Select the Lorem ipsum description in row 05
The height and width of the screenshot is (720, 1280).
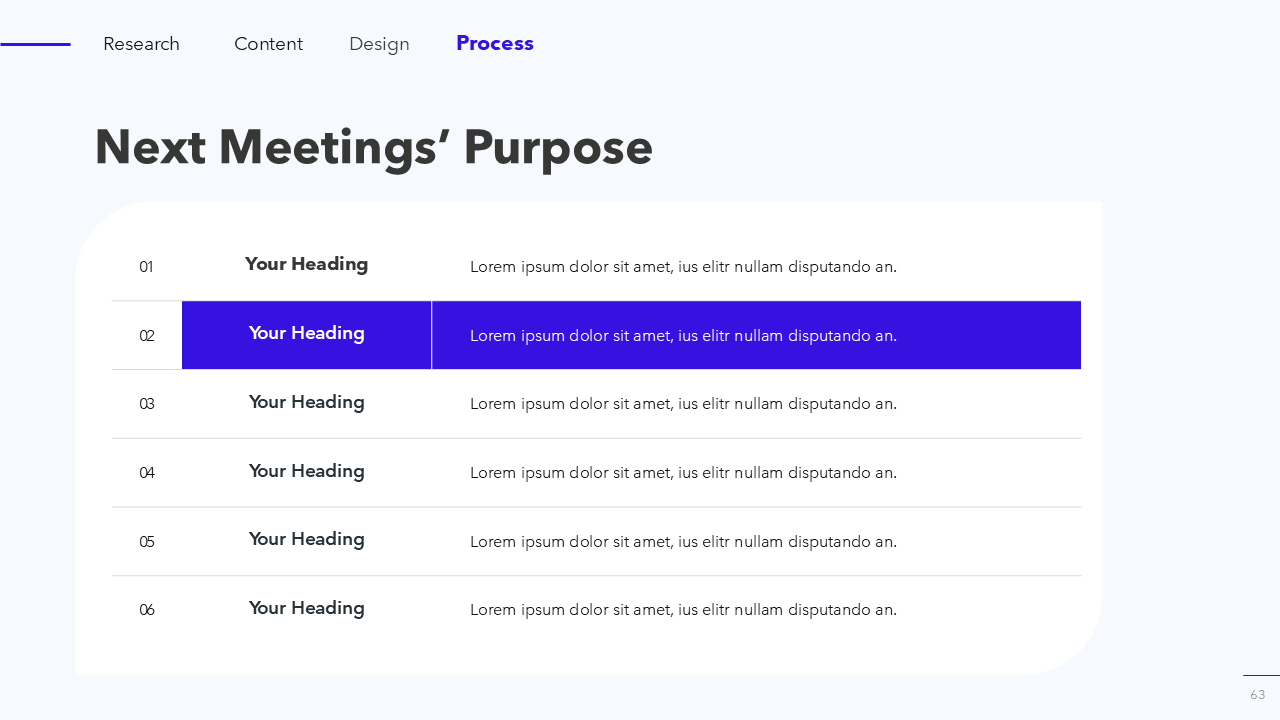(683, 542)
